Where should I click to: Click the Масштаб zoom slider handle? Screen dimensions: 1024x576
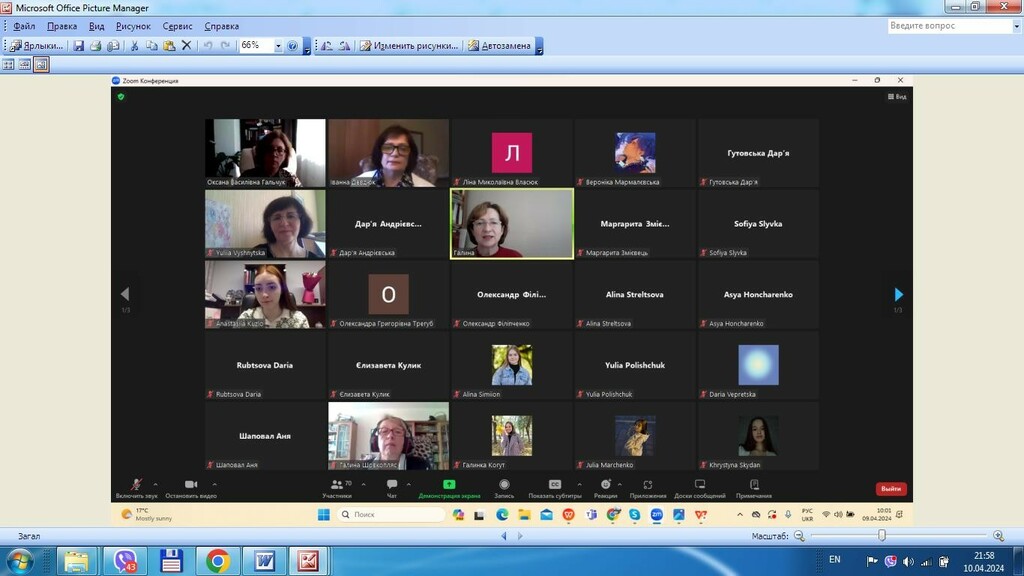(882, 536)
